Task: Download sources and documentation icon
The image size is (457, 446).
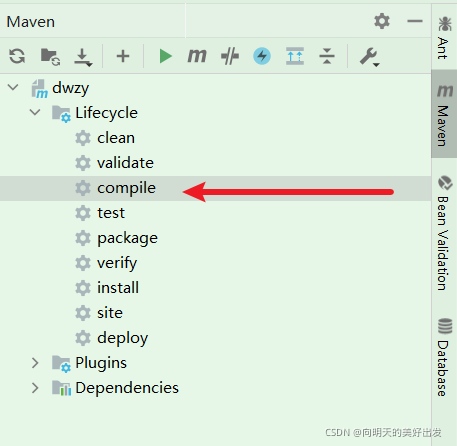Action: [83, 57]
